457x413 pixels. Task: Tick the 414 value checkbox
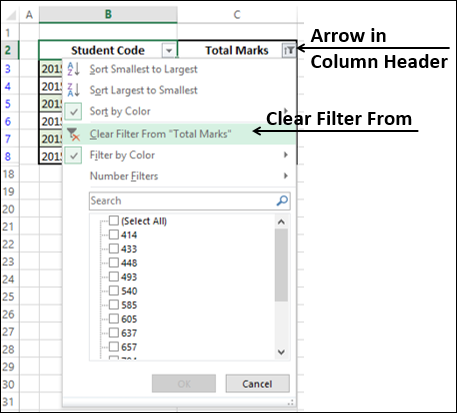tap(114, 234)
